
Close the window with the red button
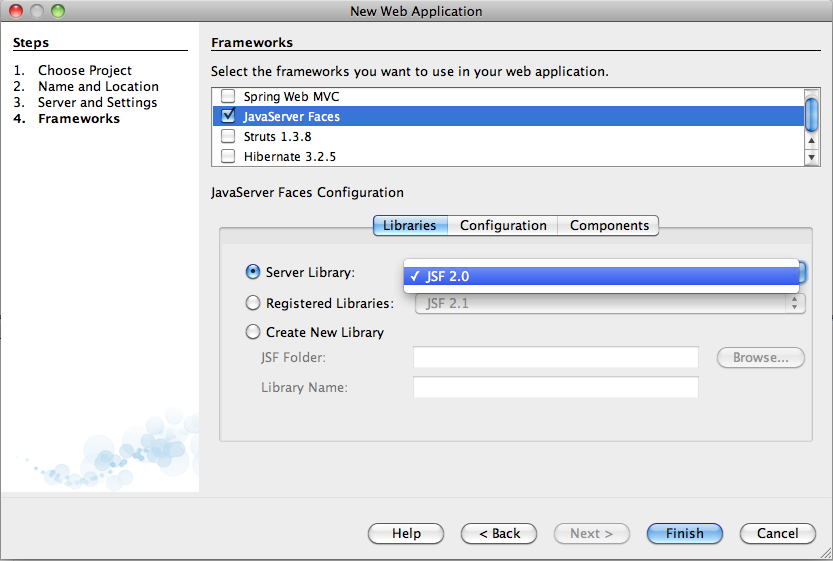click(x=16, y=11)
